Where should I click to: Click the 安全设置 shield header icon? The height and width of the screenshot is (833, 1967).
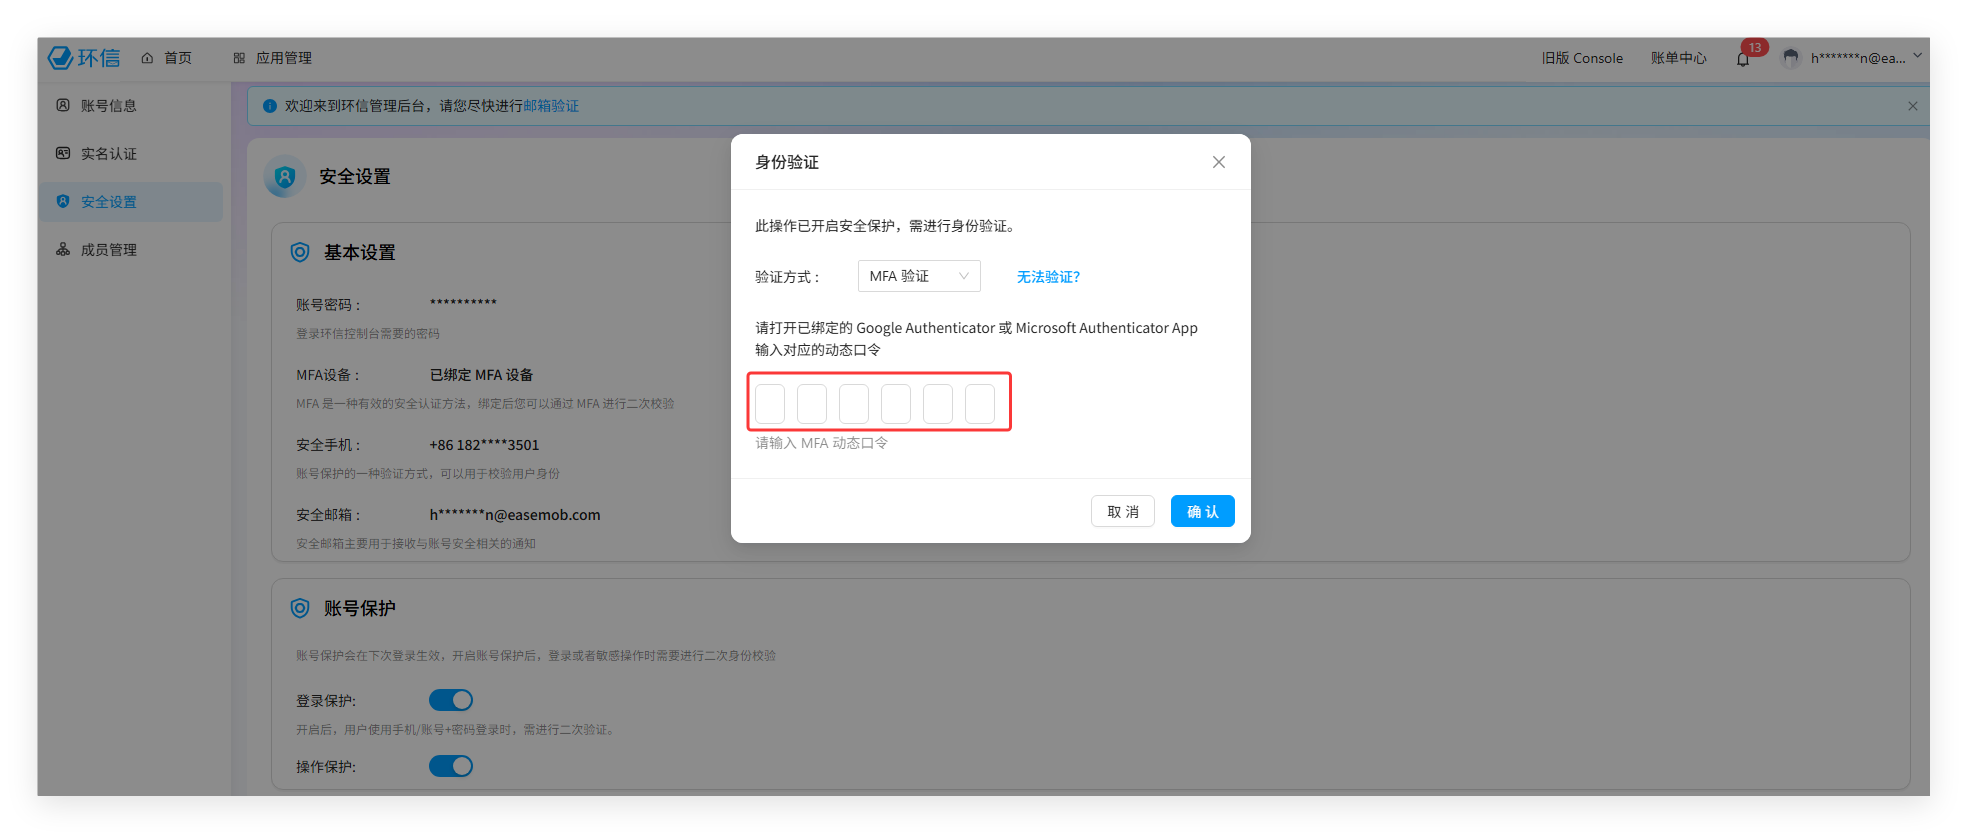coord(285,177)
